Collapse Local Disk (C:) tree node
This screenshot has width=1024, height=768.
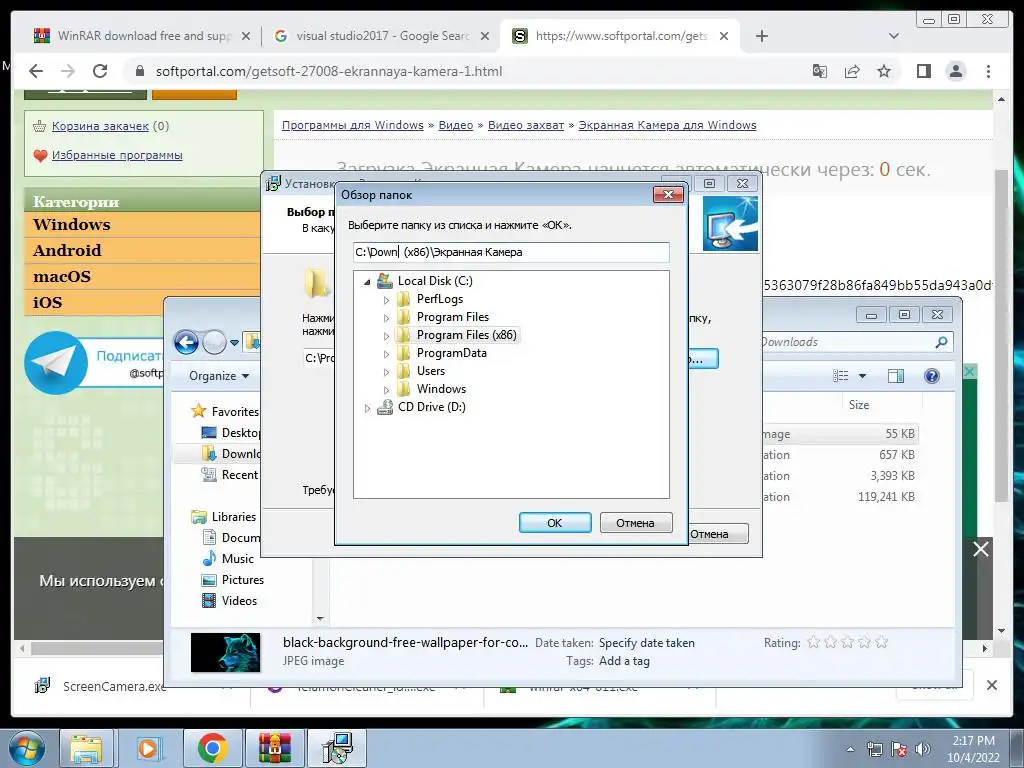point(367,281)
